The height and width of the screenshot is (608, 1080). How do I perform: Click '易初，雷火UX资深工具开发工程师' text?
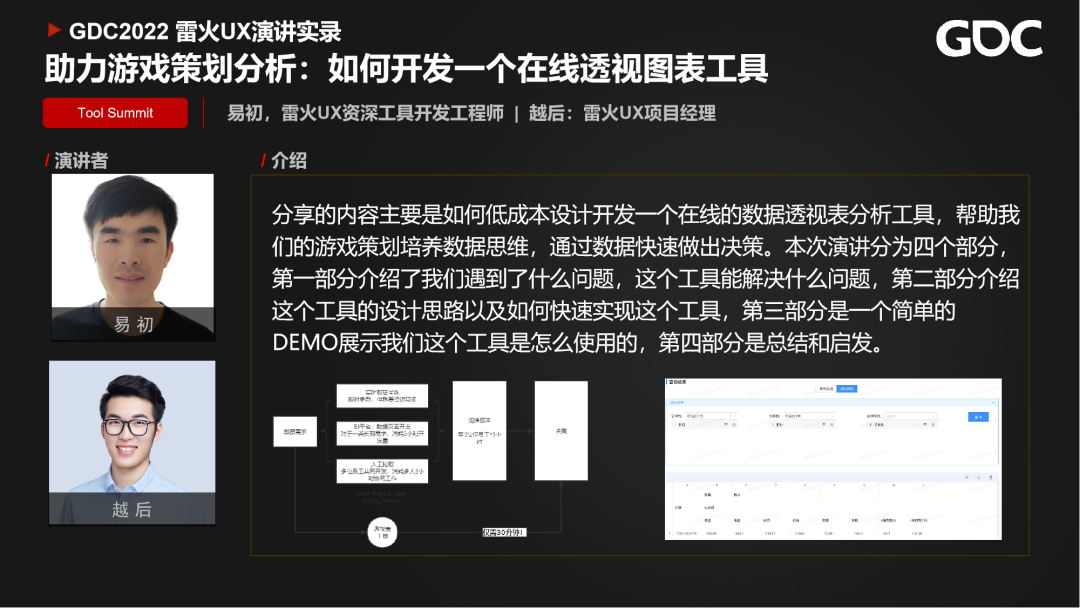click(x=366, y=113)
